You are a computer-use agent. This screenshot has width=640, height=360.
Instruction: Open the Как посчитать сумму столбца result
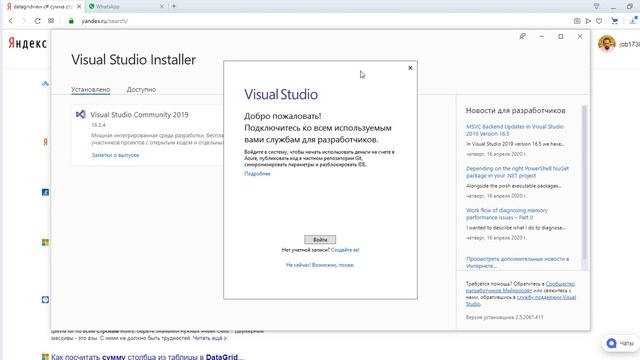pos(147,357)
